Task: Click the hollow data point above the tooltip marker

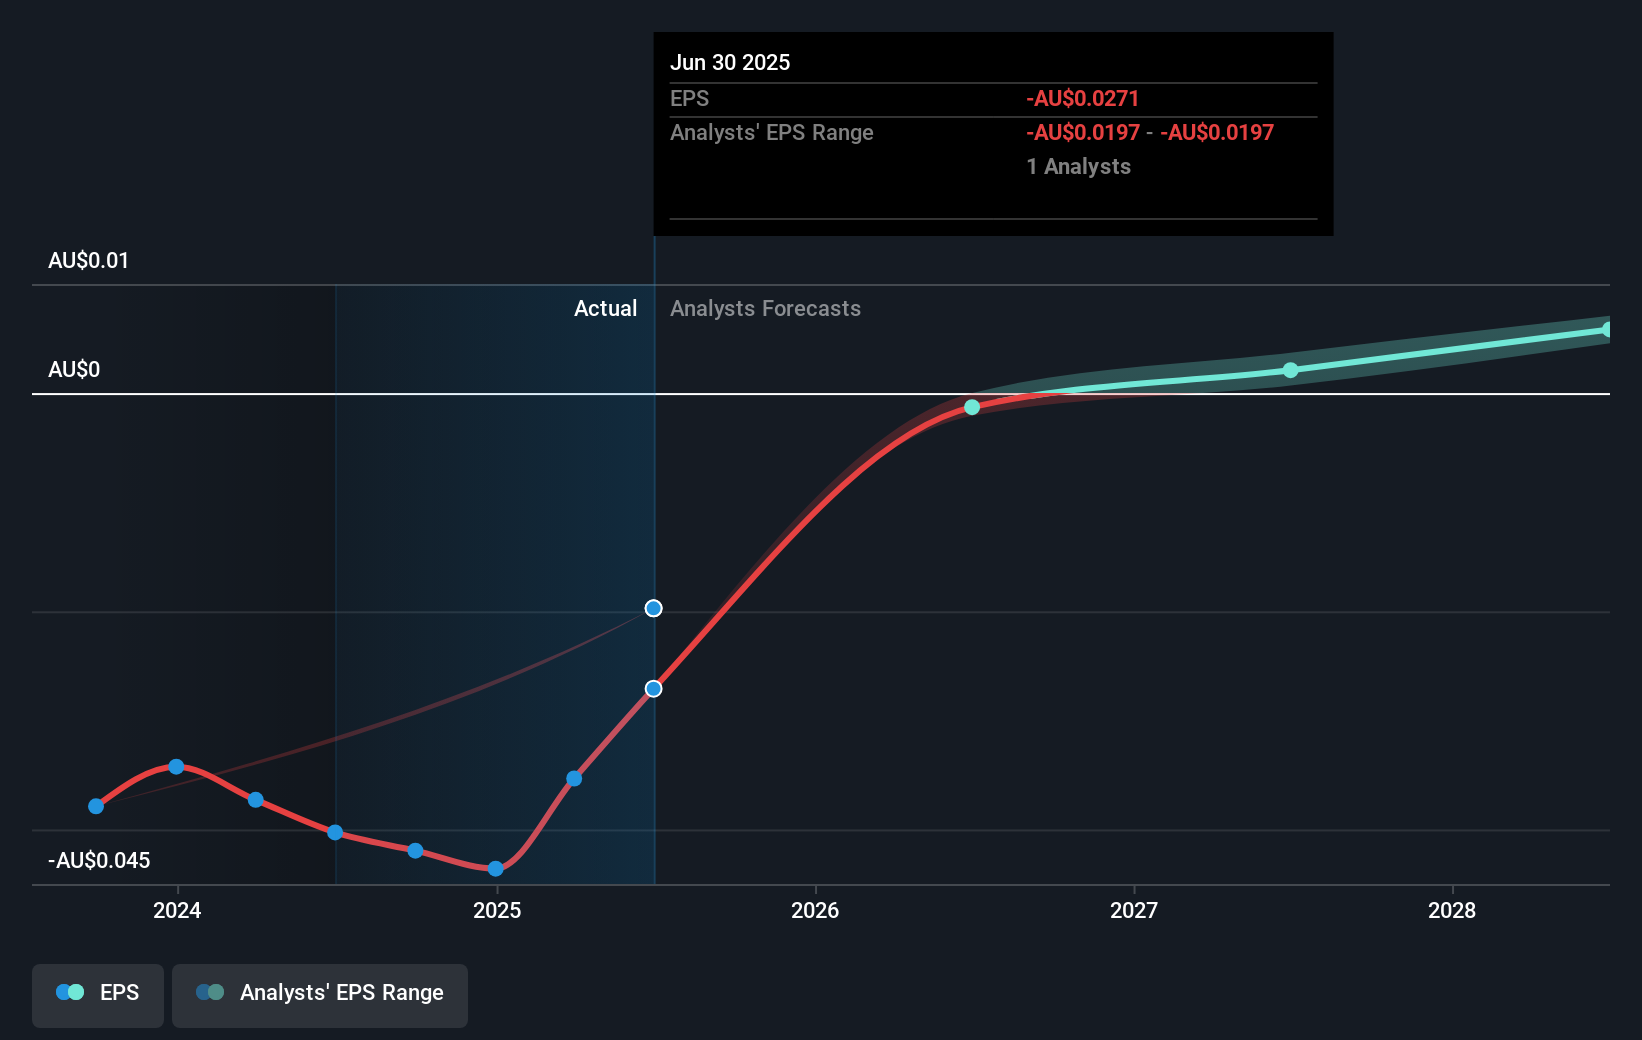Action: tap(653, 608)
